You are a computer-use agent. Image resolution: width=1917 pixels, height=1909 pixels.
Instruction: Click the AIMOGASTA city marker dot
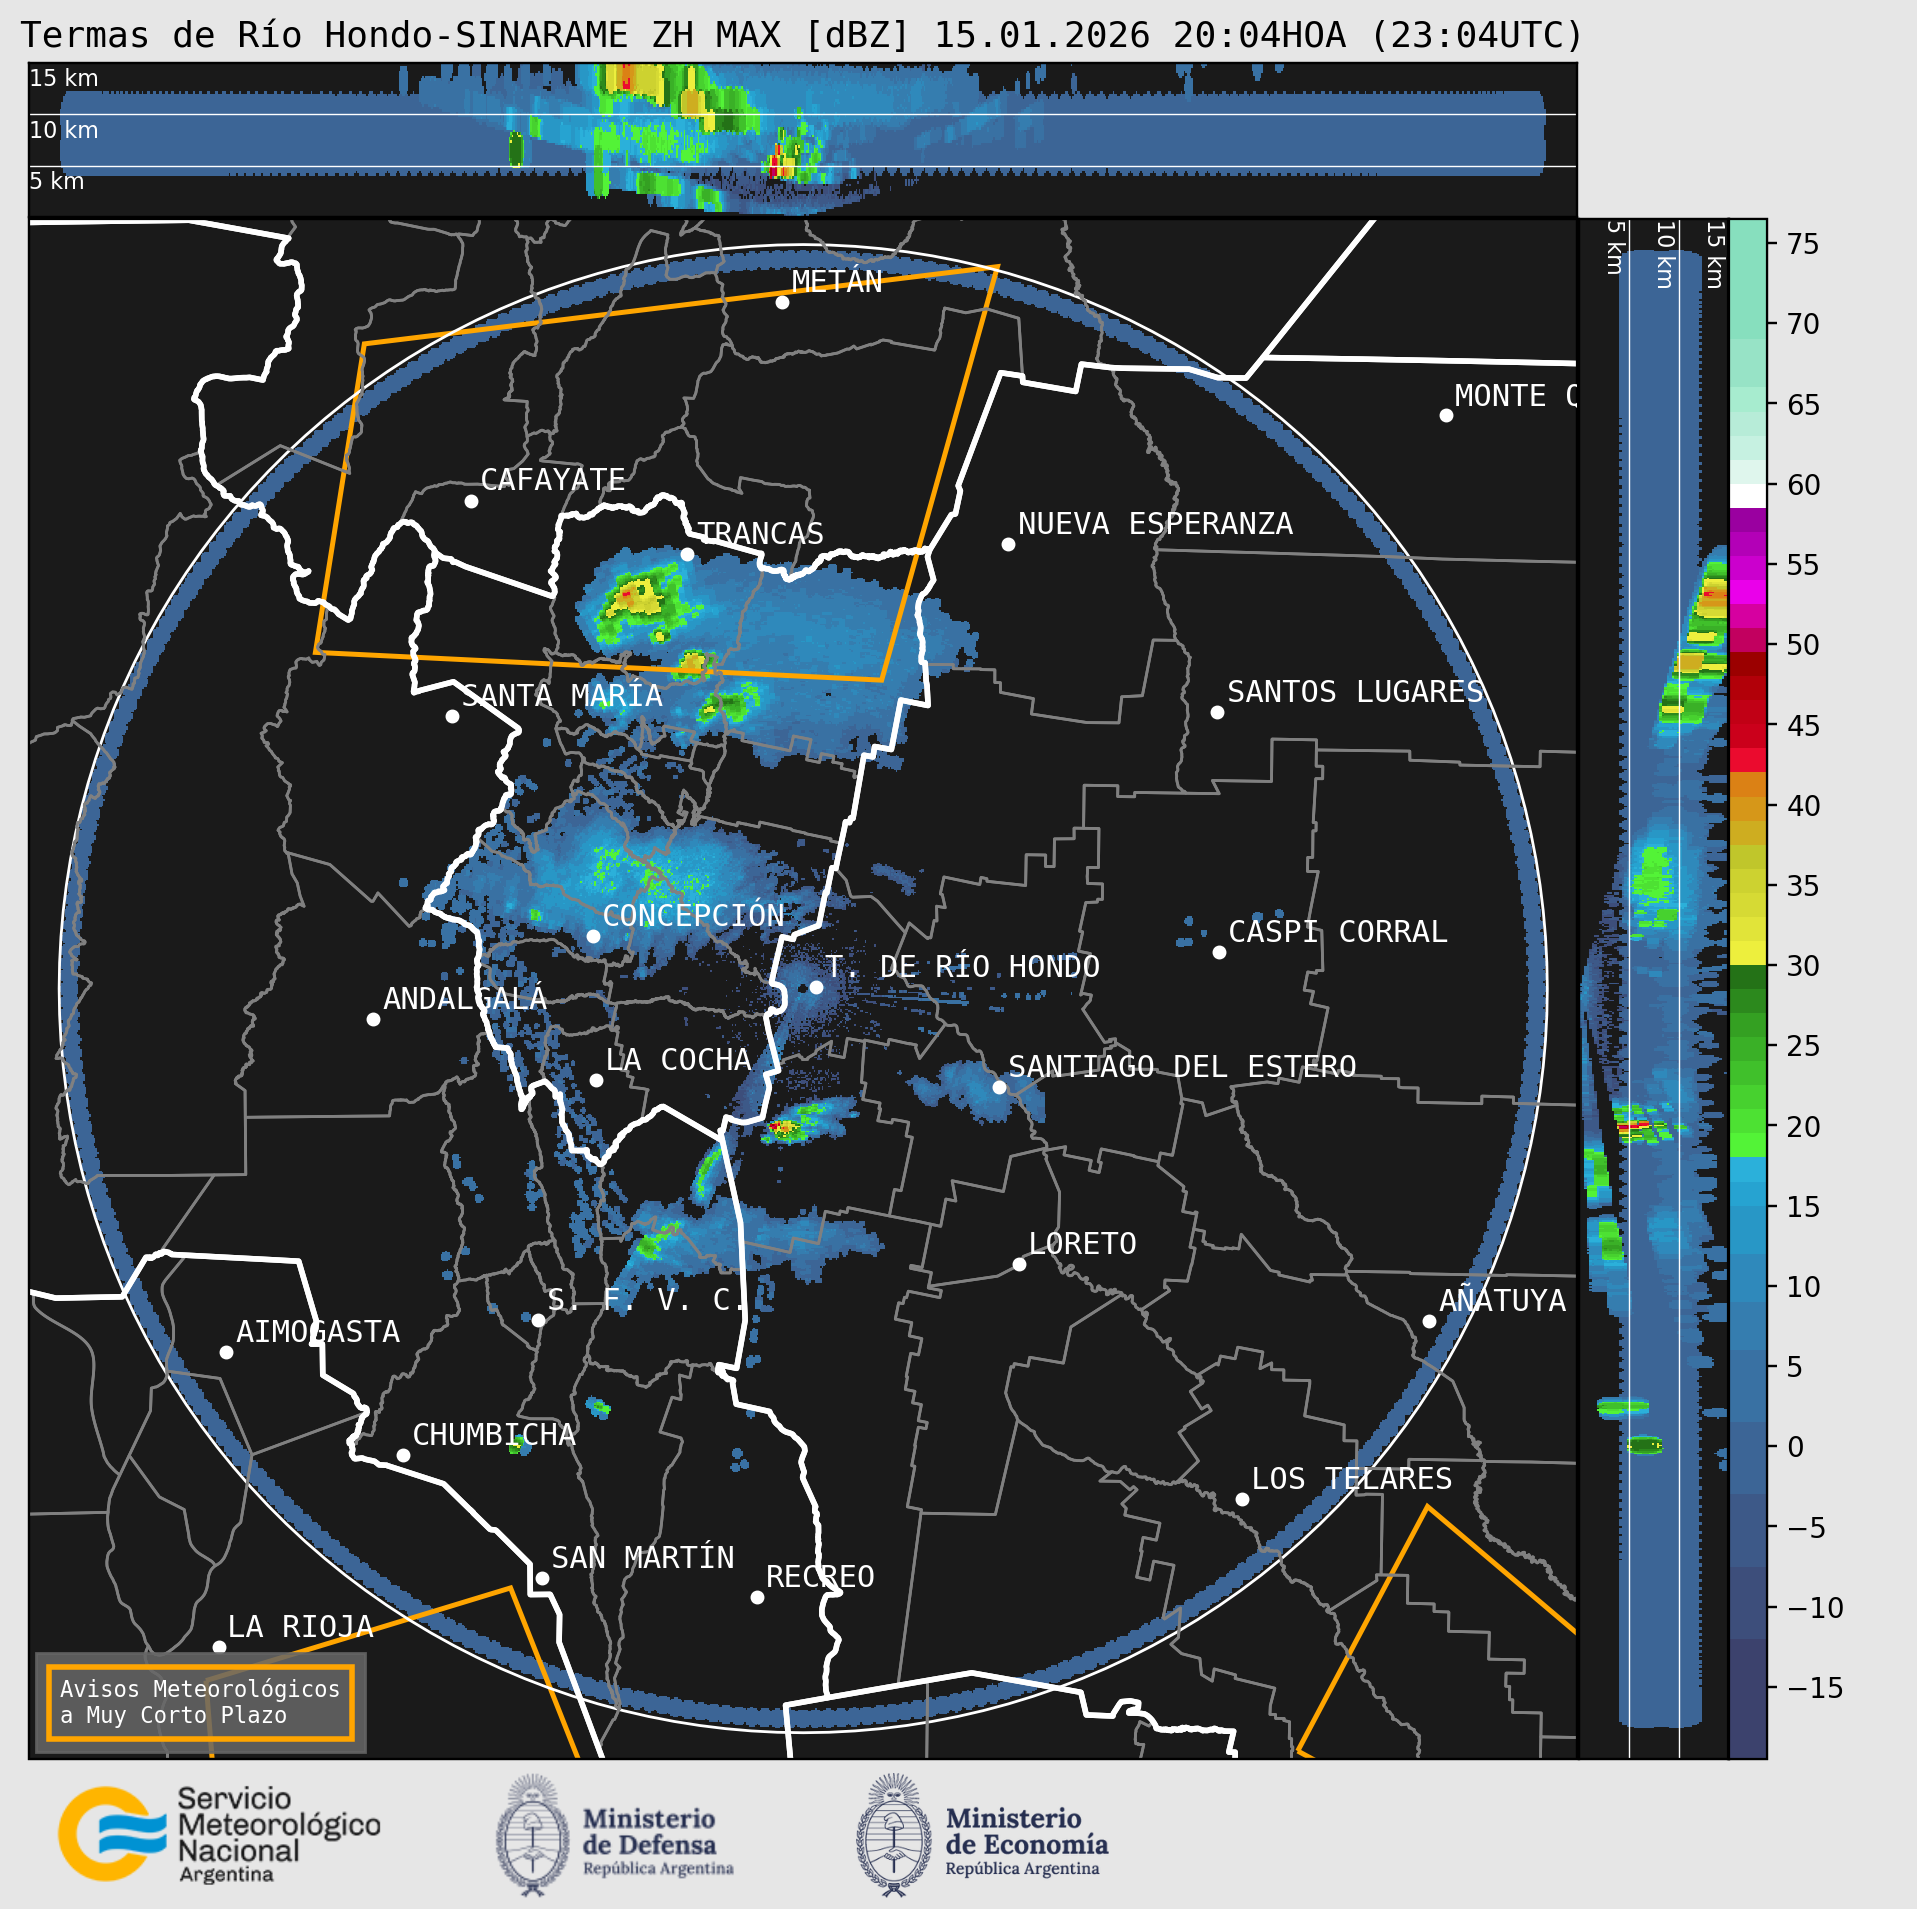[x=226, y=1352]
